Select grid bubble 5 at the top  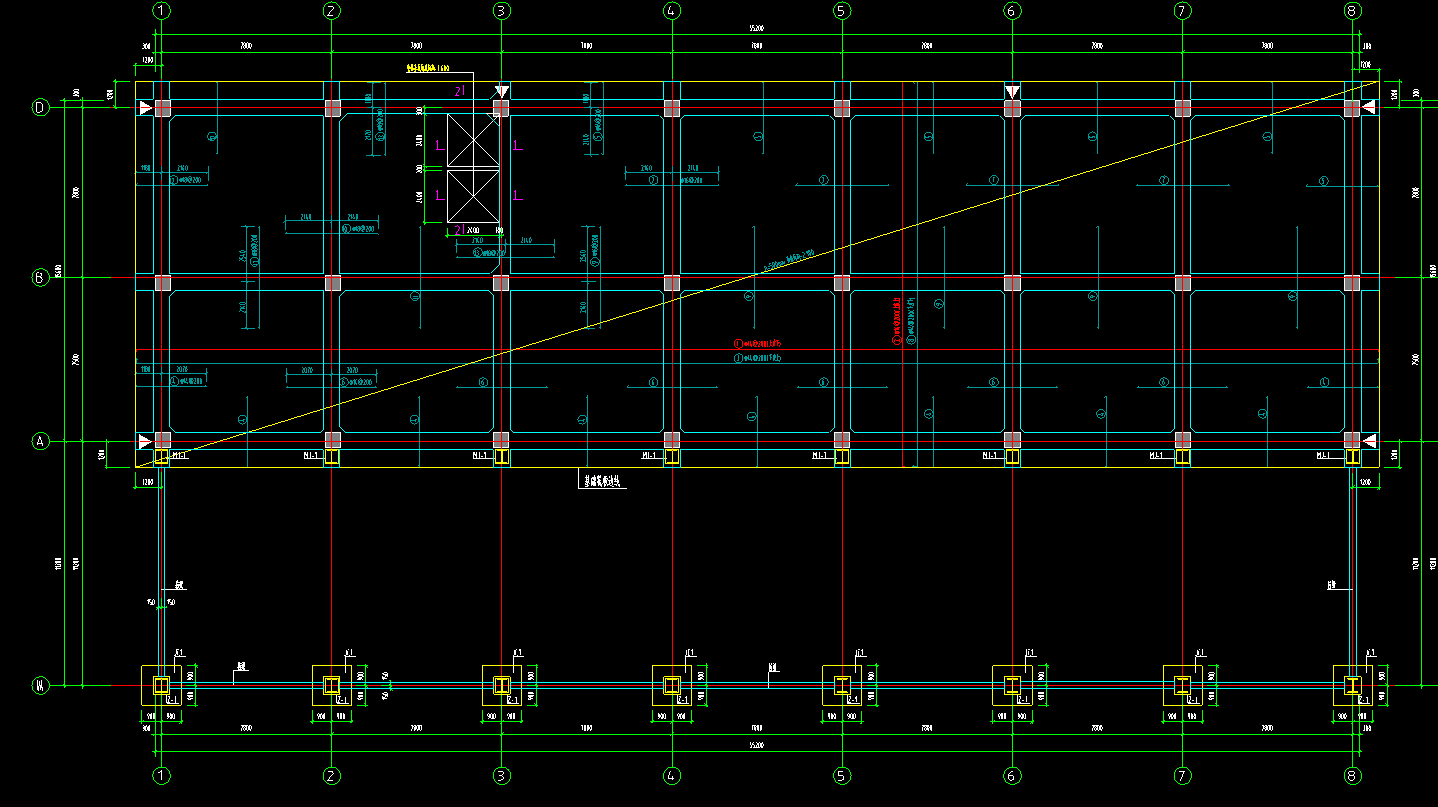pyautogui.click(x=842, y=11)
